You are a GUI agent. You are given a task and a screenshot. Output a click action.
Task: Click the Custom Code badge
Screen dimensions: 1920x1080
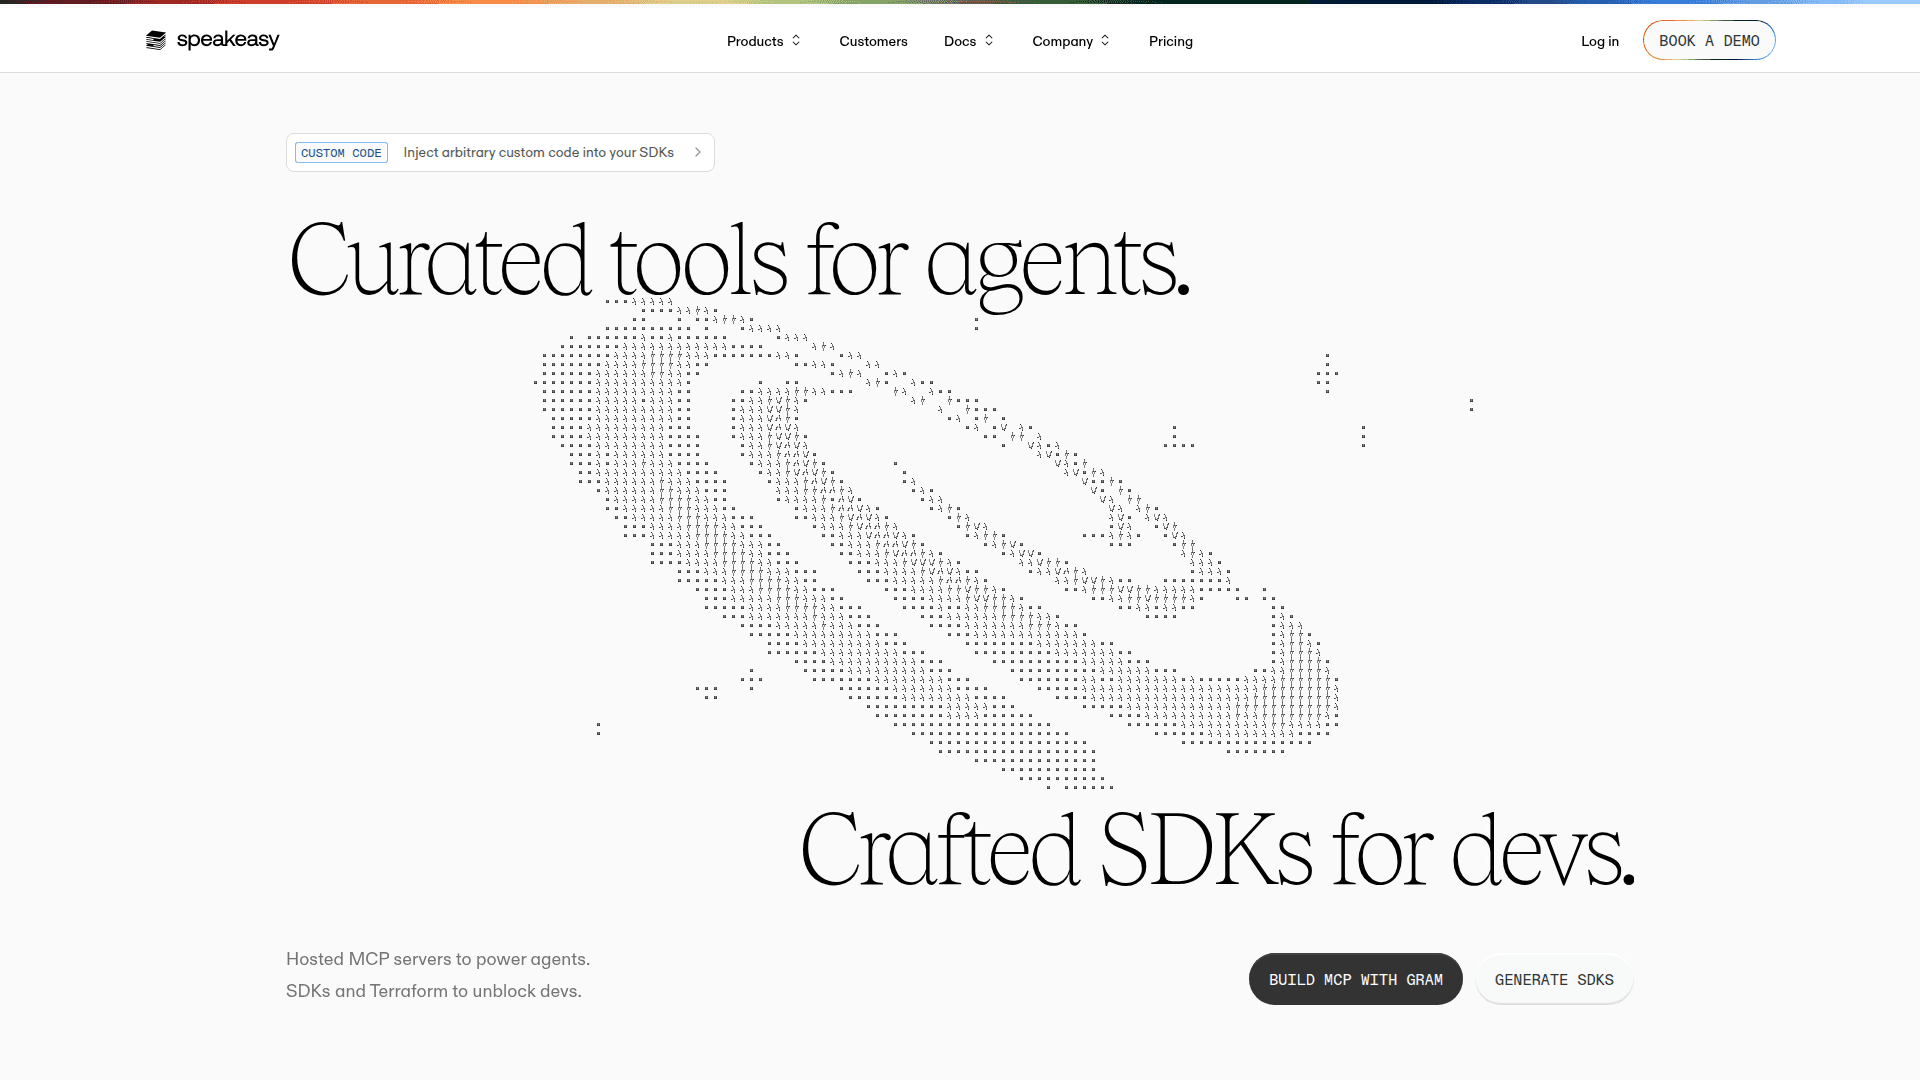pos(341,153)
